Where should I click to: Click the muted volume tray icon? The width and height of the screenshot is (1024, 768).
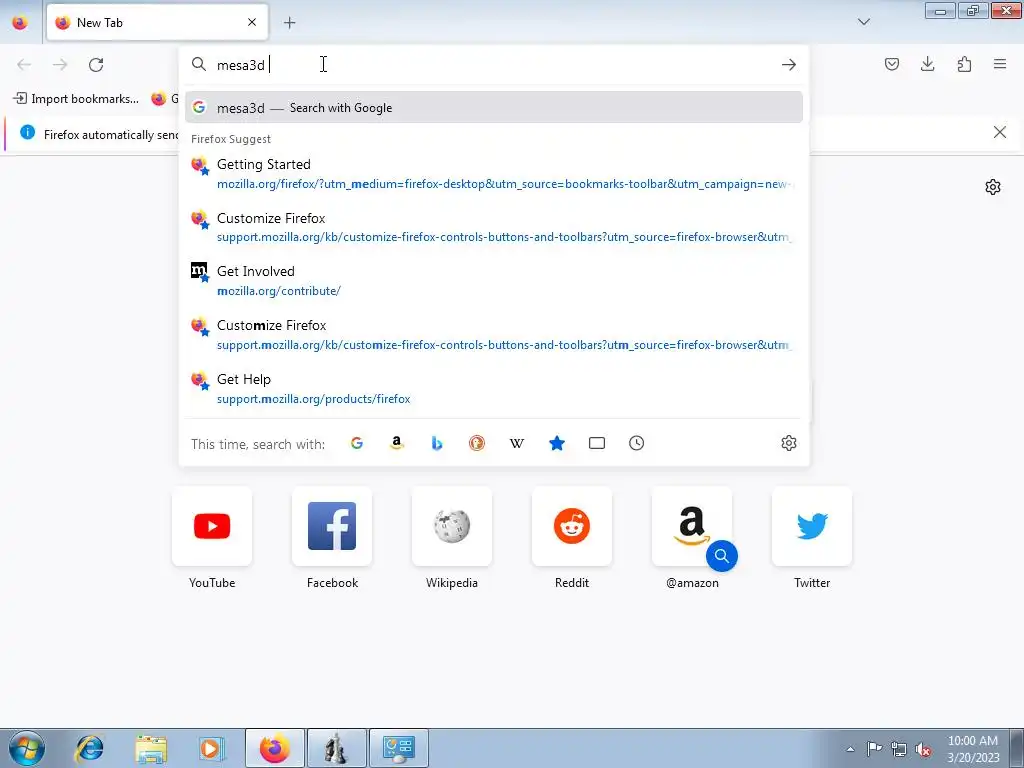pos(923,749)
